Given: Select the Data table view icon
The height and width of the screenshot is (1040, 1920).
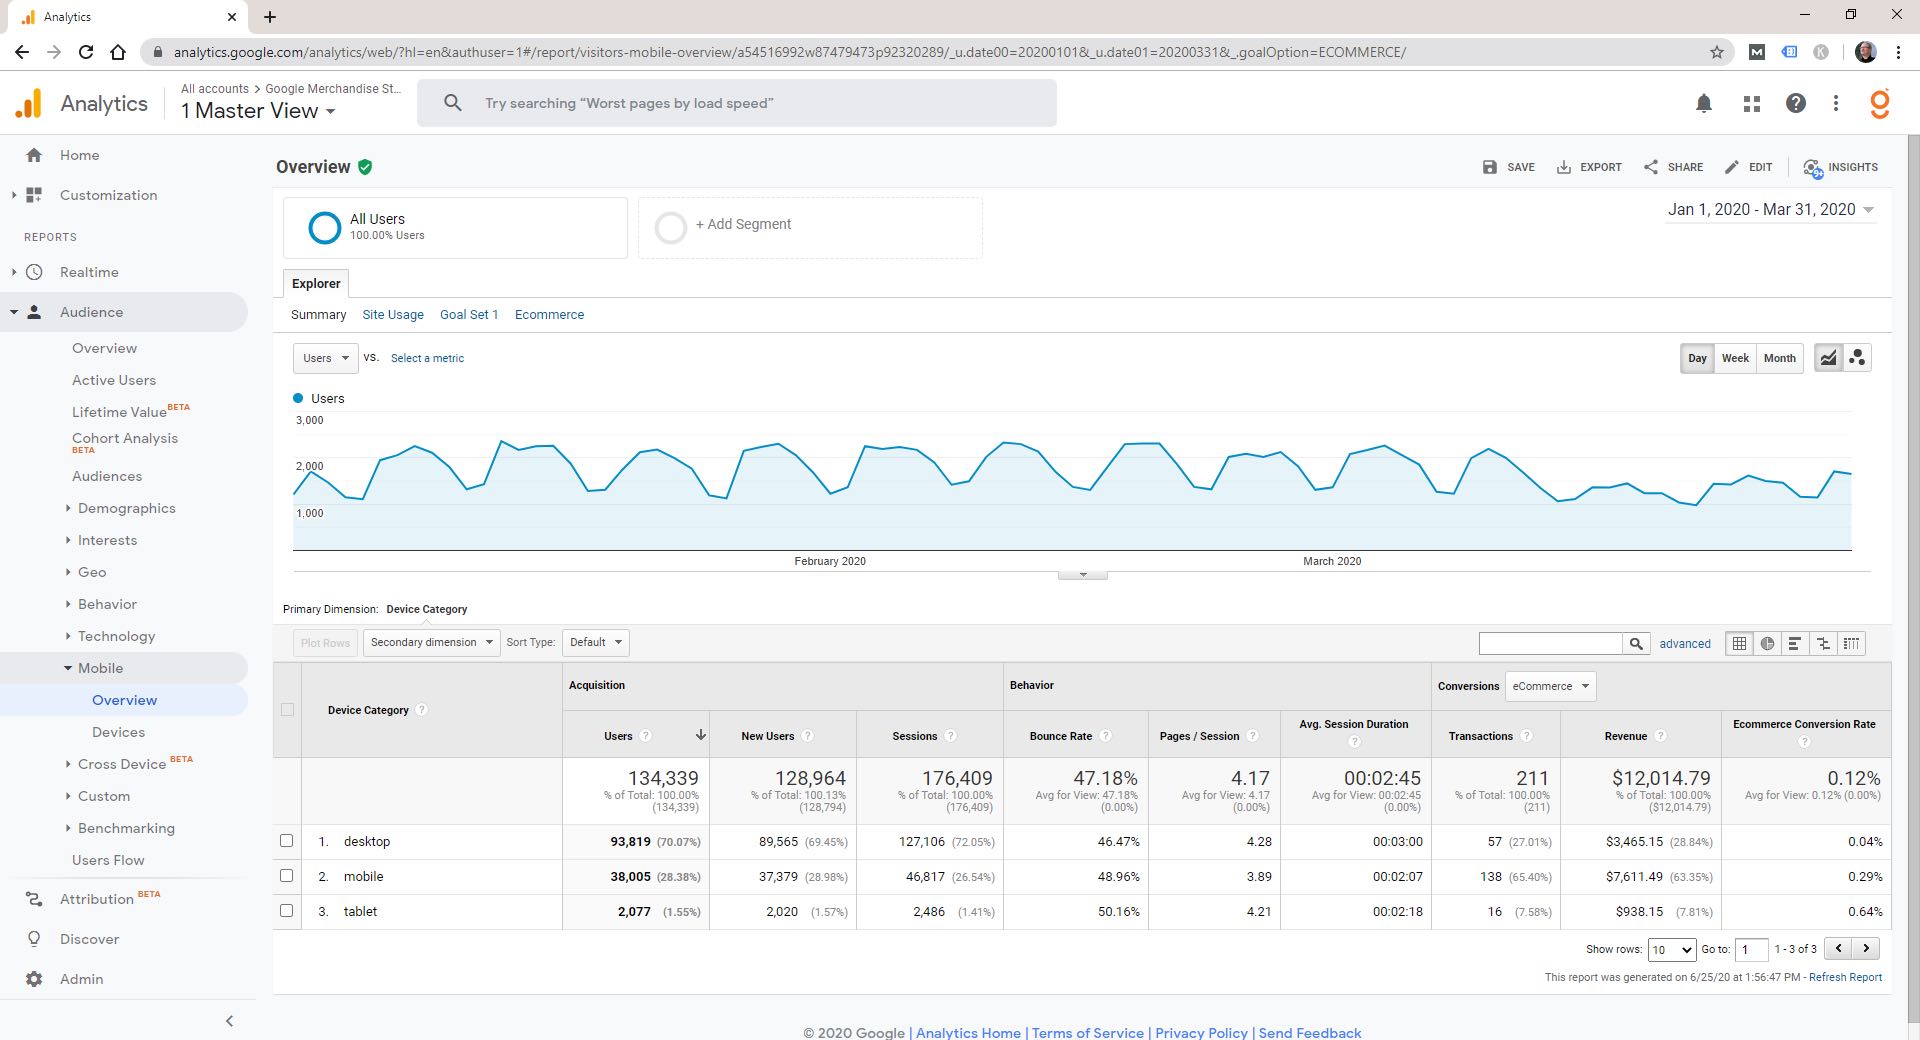Looking at the screenshot, I should pyautogui.click(x=1740, y=643).
